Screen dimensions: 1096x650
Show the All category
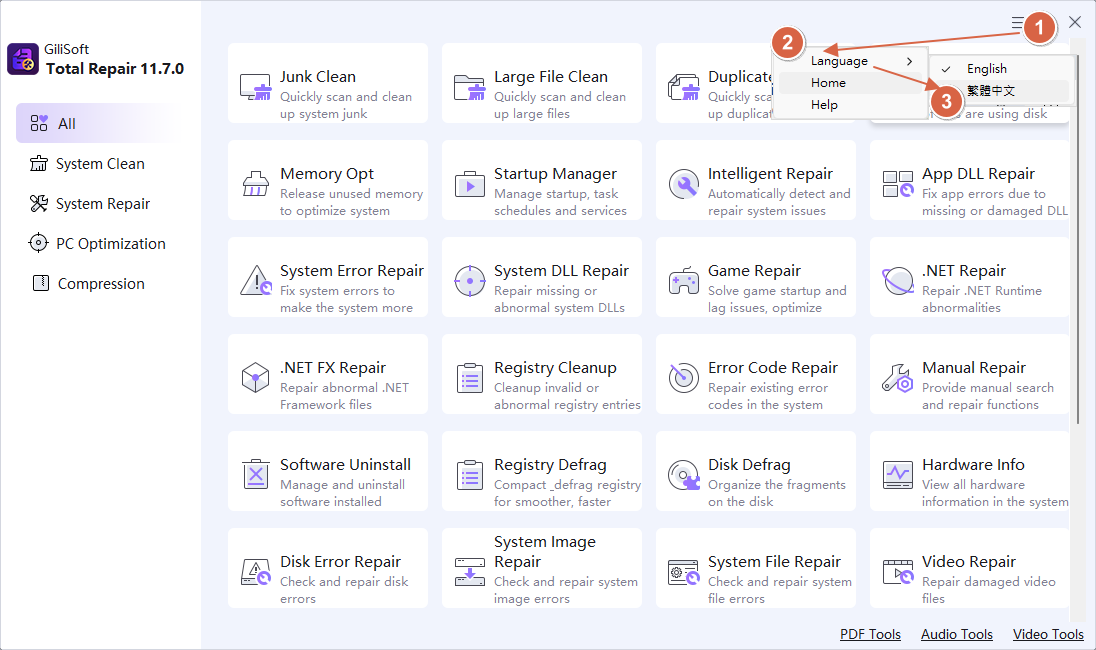click(98, 124)
